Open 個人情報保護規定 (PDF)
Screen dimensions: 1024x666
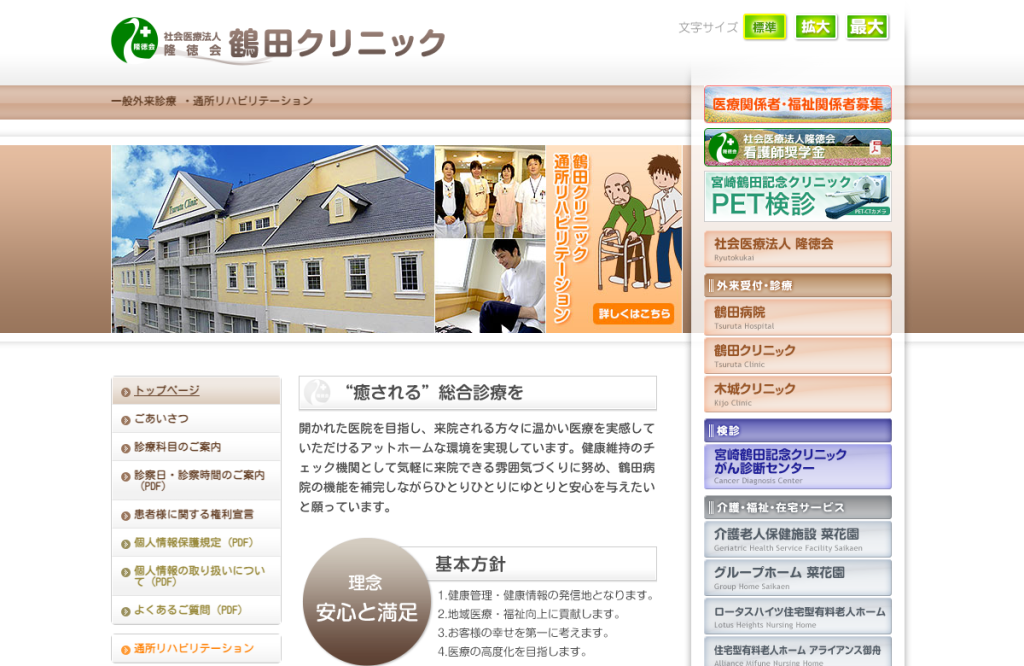click(x=197, y=543)
